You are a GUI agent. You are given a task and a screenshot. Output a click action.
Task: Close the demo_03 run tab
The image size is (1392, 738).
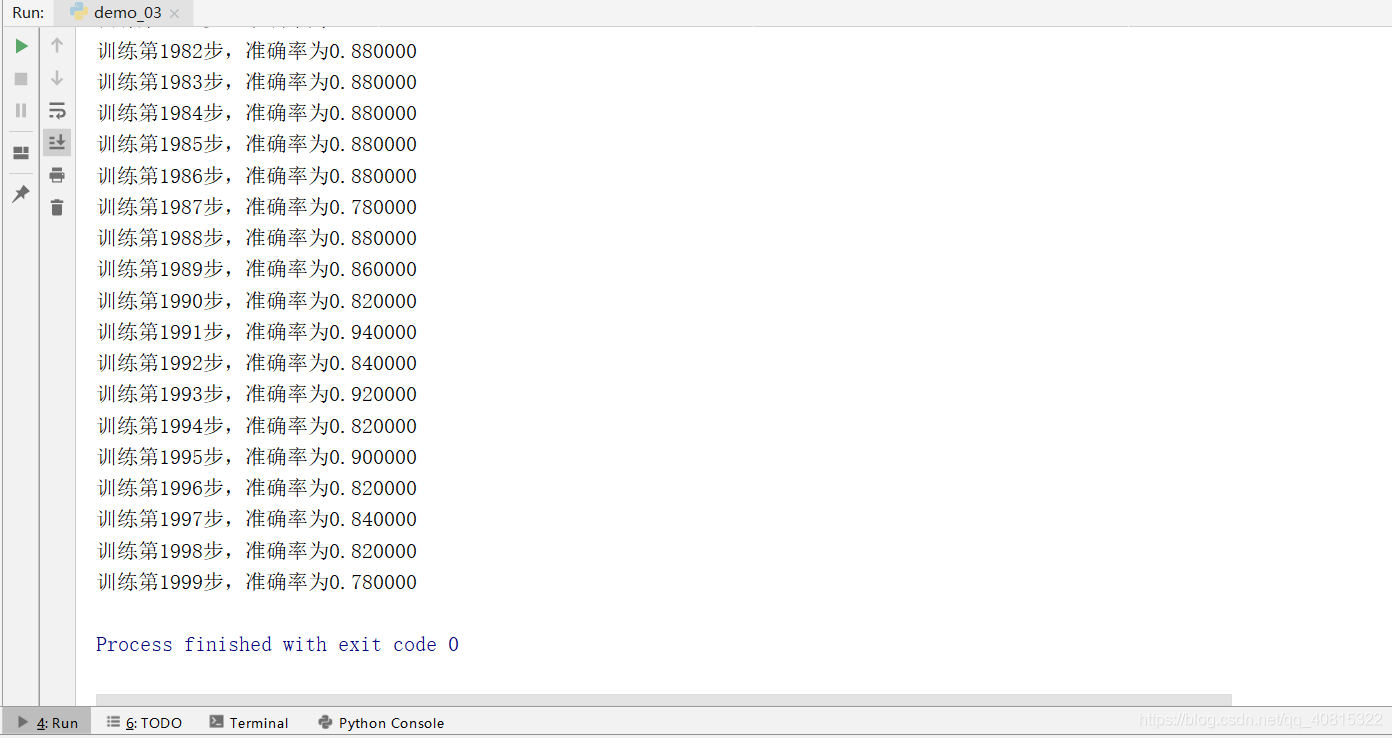click(175, 14)
